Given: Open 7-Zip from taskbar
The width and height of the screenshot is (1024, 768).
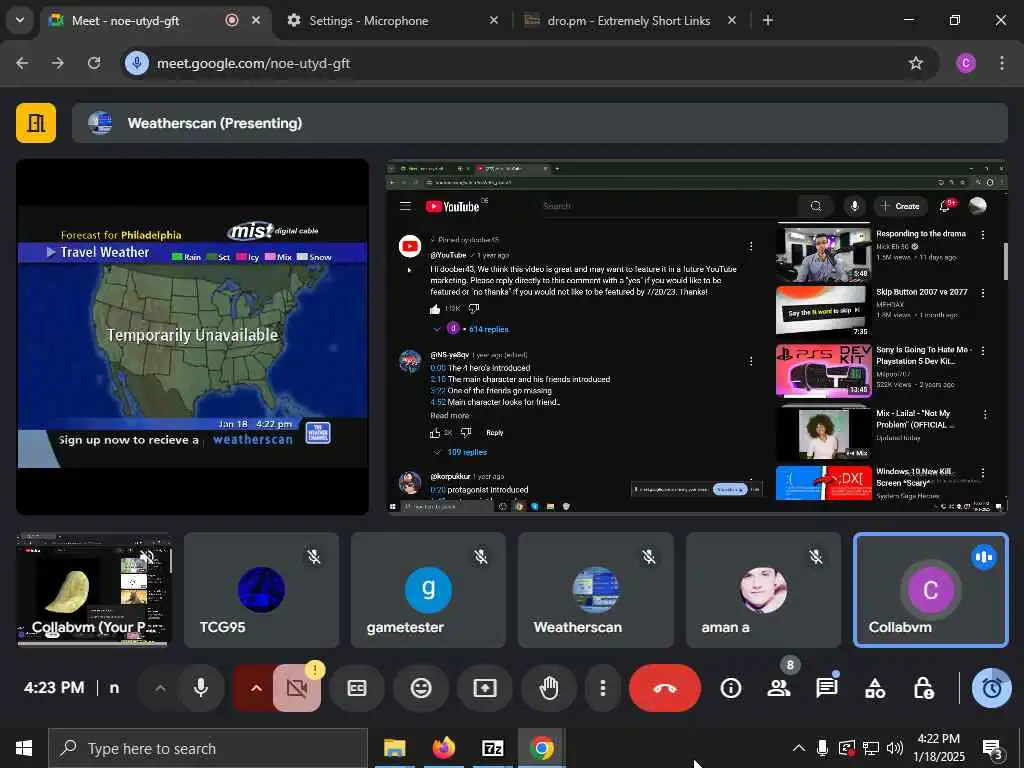Looking at the screenshot, I should pos(492,748).
